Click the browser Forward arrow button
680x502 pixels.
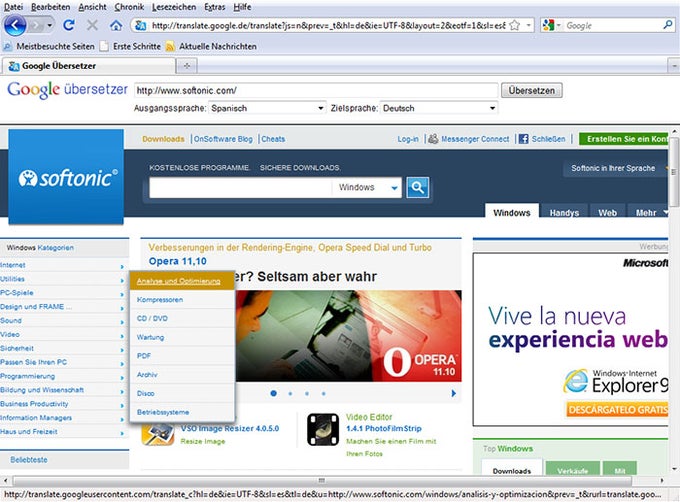(36, 26)
